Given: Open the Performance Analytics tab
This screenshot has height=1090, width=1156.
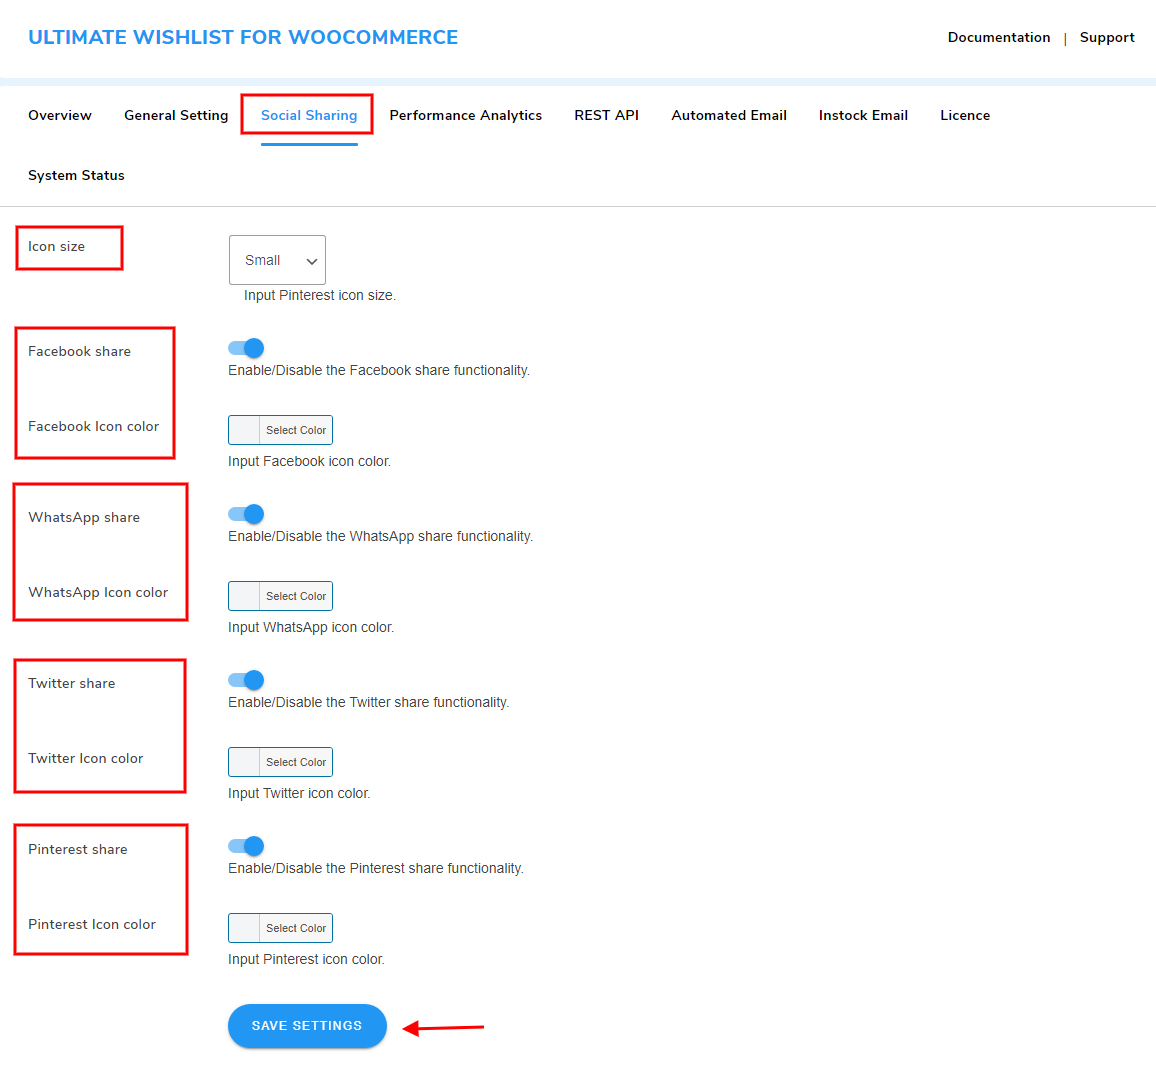Looking at the screenshot, I should click(465, 115).
